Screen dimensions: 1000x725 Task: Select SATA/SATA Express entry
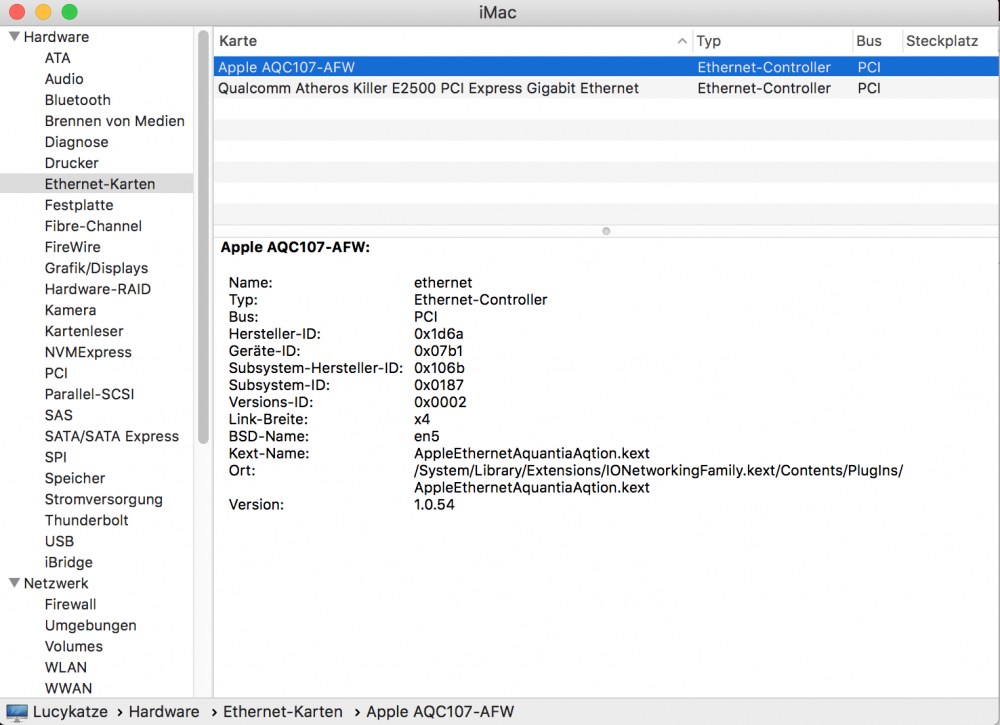click(112, 437)
